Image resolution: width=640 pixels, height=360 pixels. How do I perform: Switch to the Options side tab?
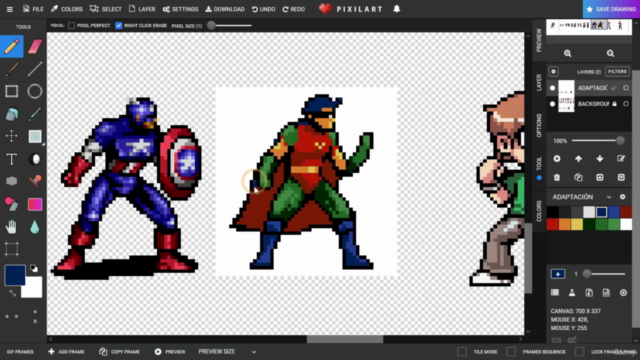[x=539, y=125]
